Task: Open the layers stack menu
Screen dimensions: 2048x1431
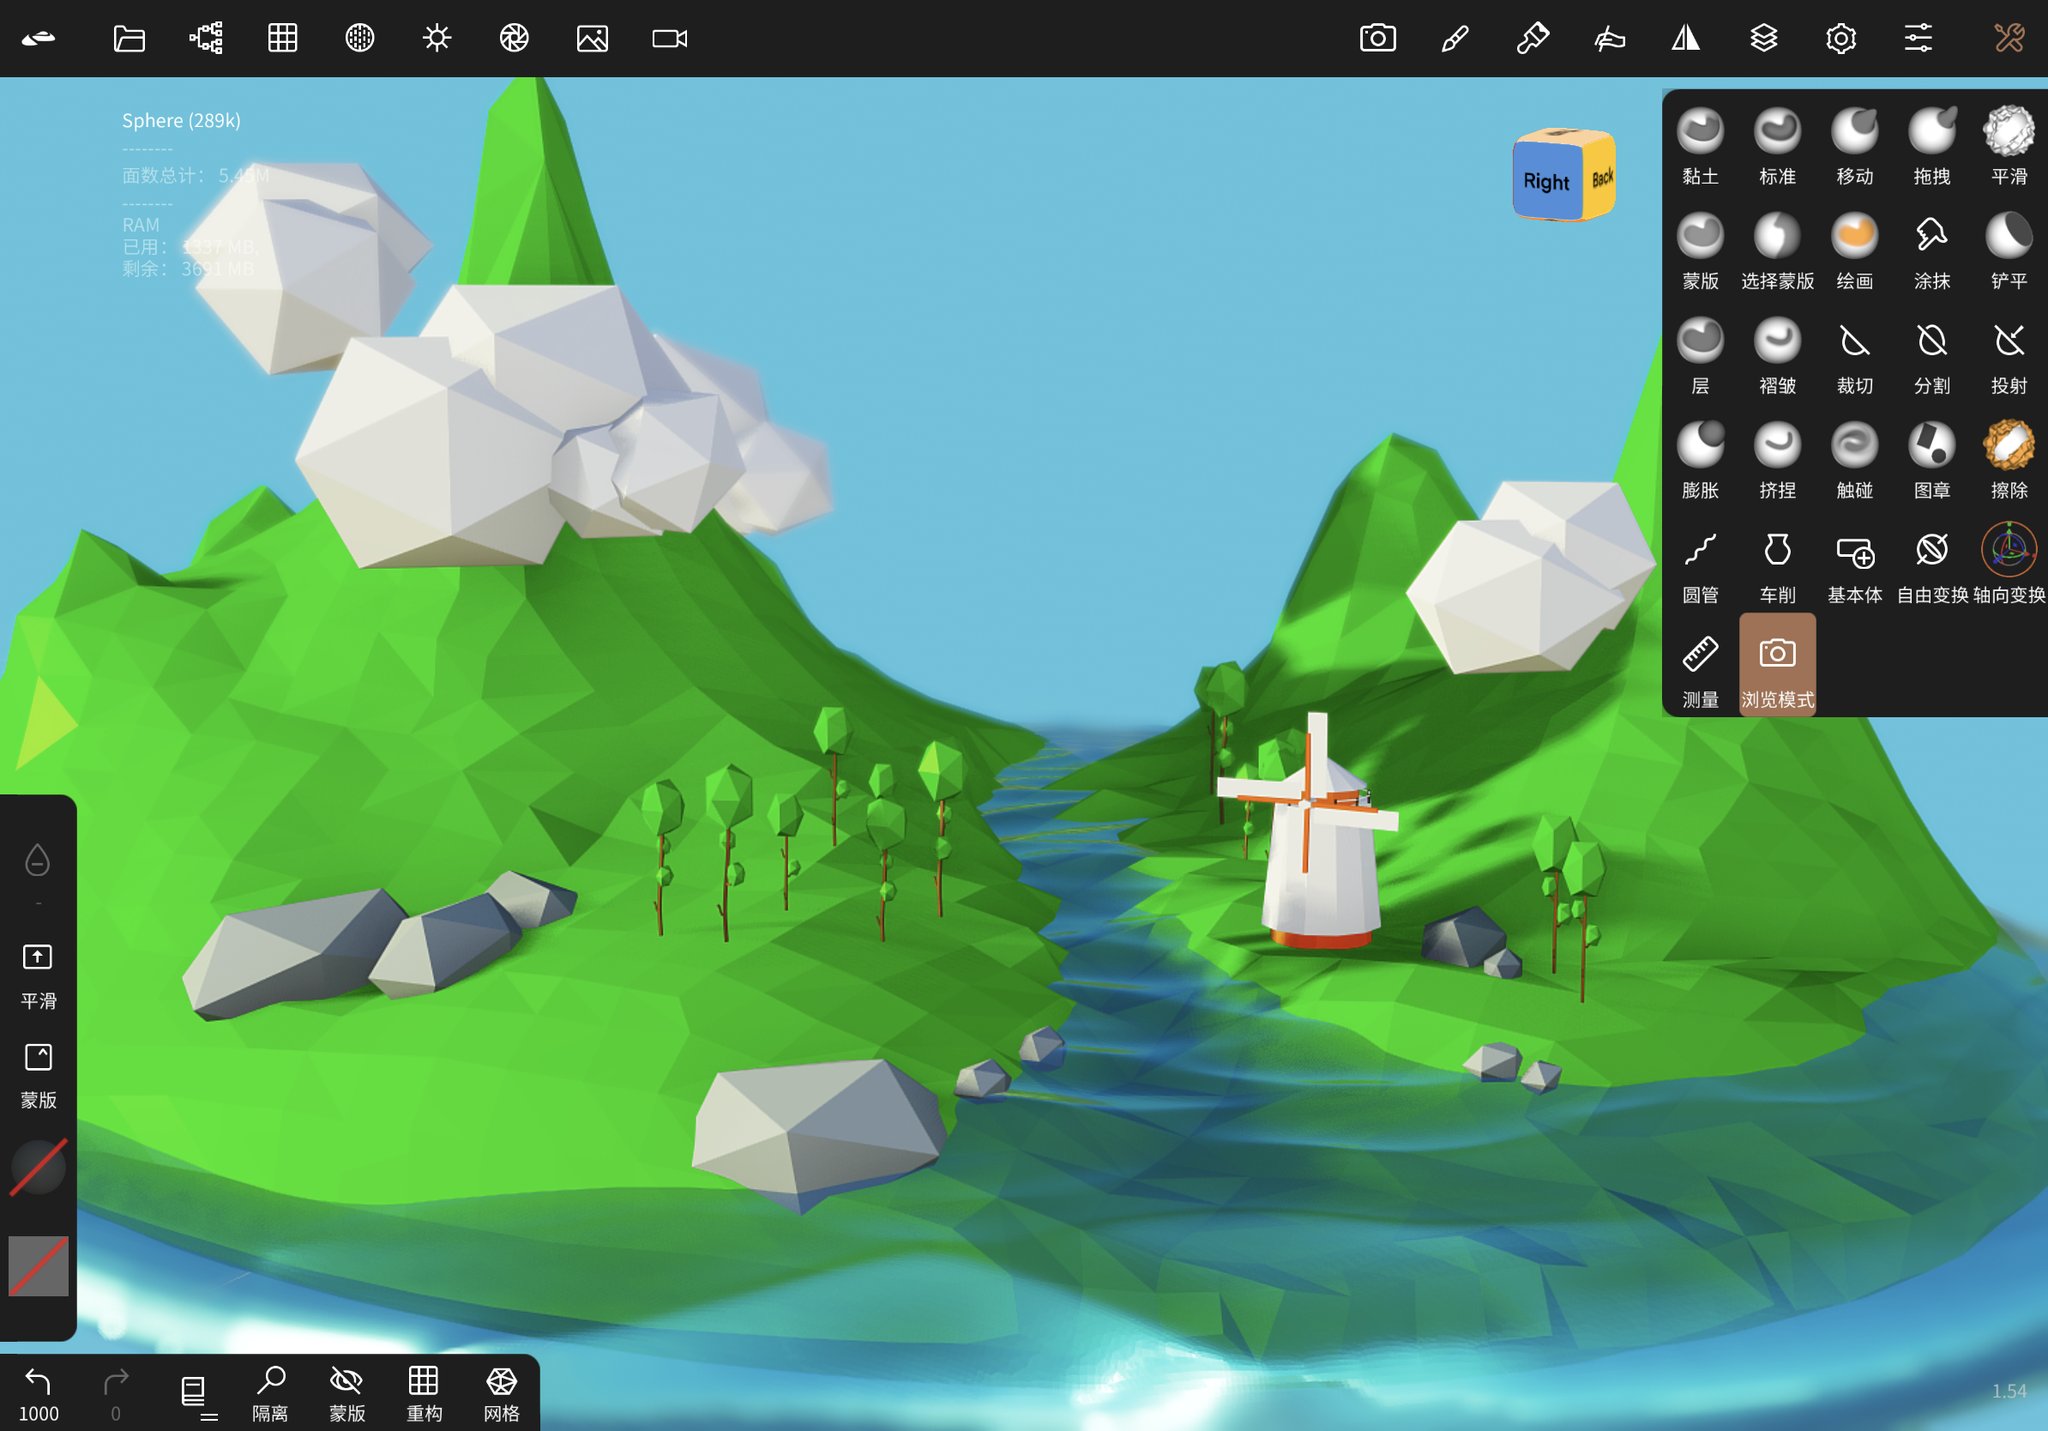Action: click(1764, 39)
